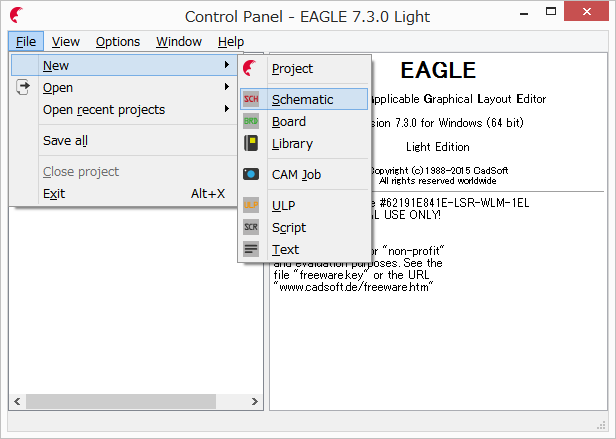Image resolution: width=616 pixels, height=439 pixels.
Task: Click the Open file arrow icon
Action: pyautogui.click(x=23, y=87)
